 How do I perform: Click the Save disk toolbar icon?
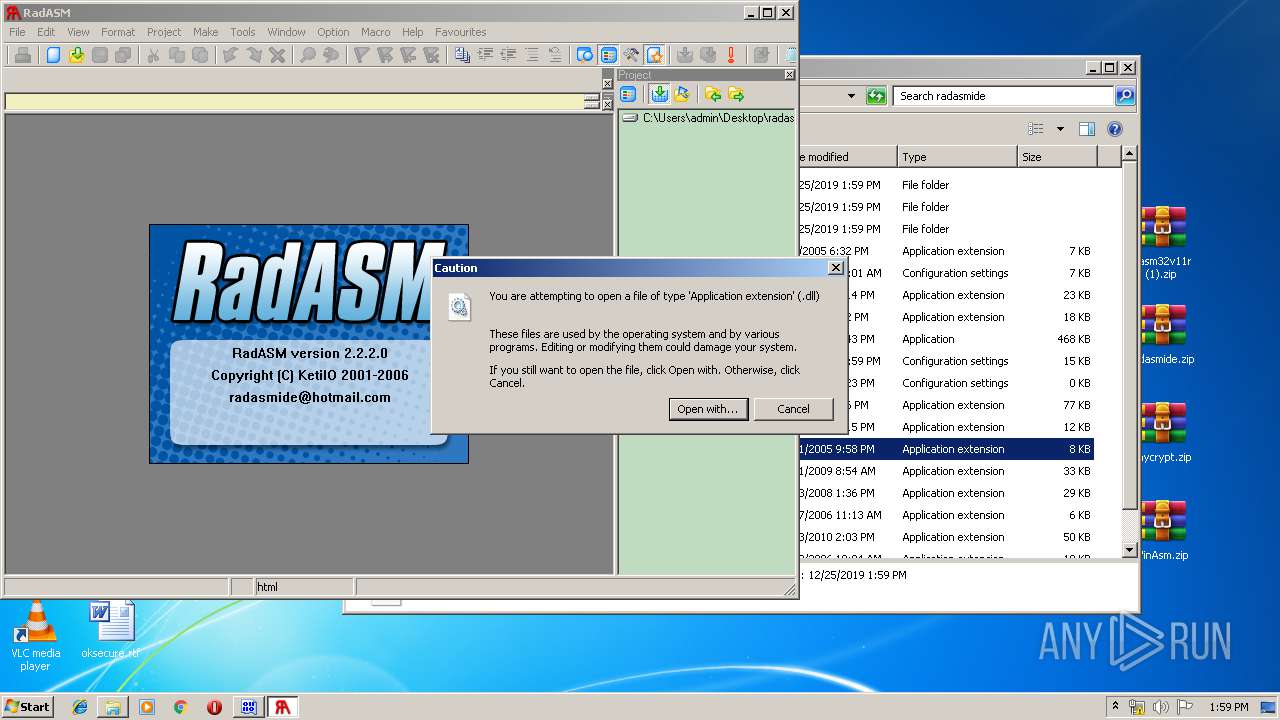[x=99, y=55]
